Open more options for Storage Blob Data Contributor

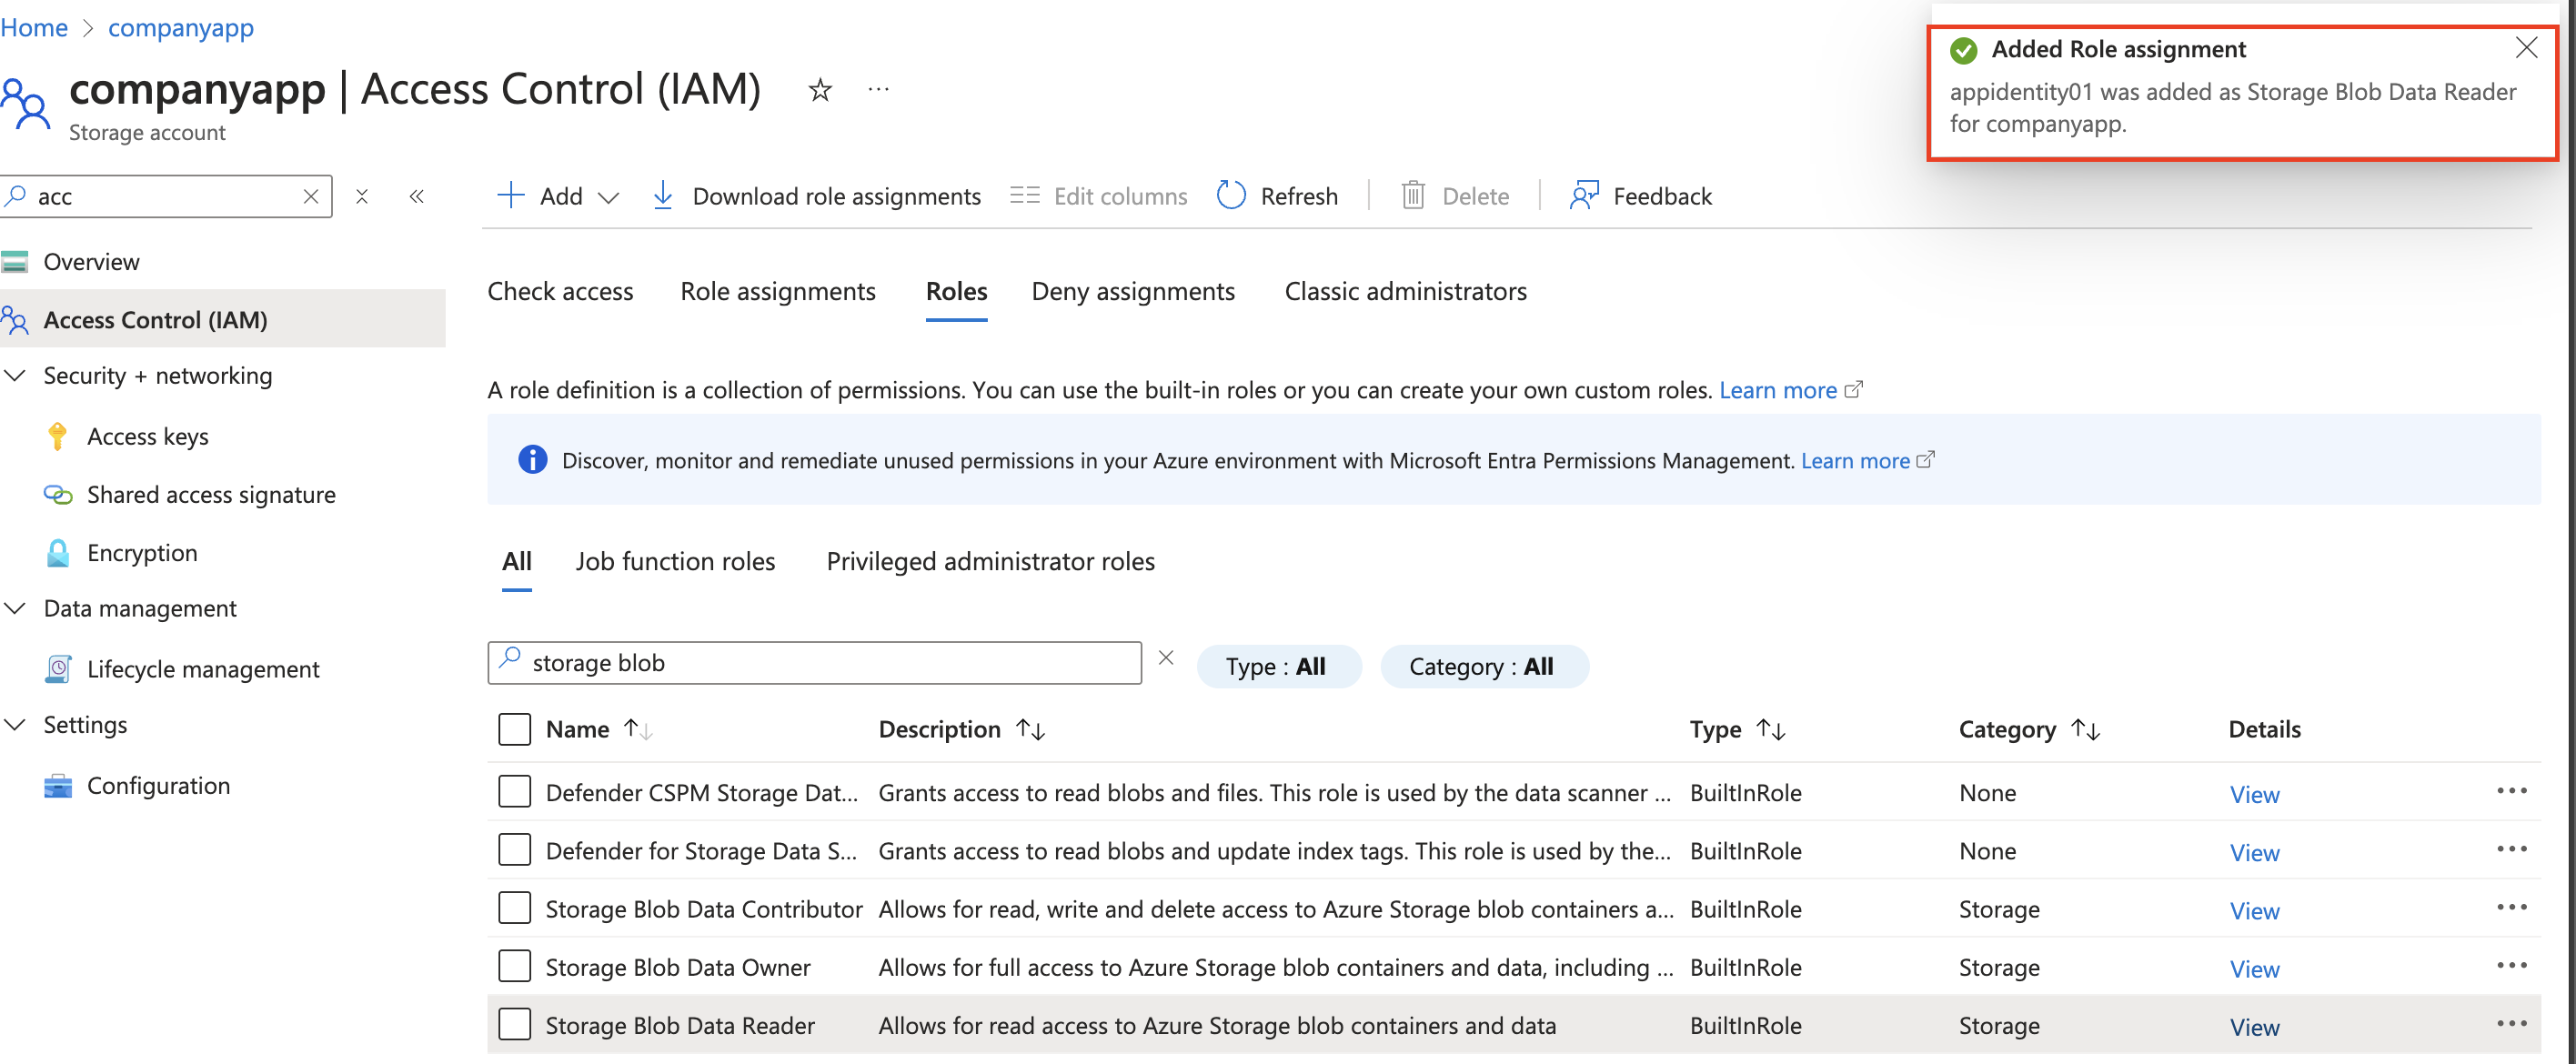tap(2511, 907)
